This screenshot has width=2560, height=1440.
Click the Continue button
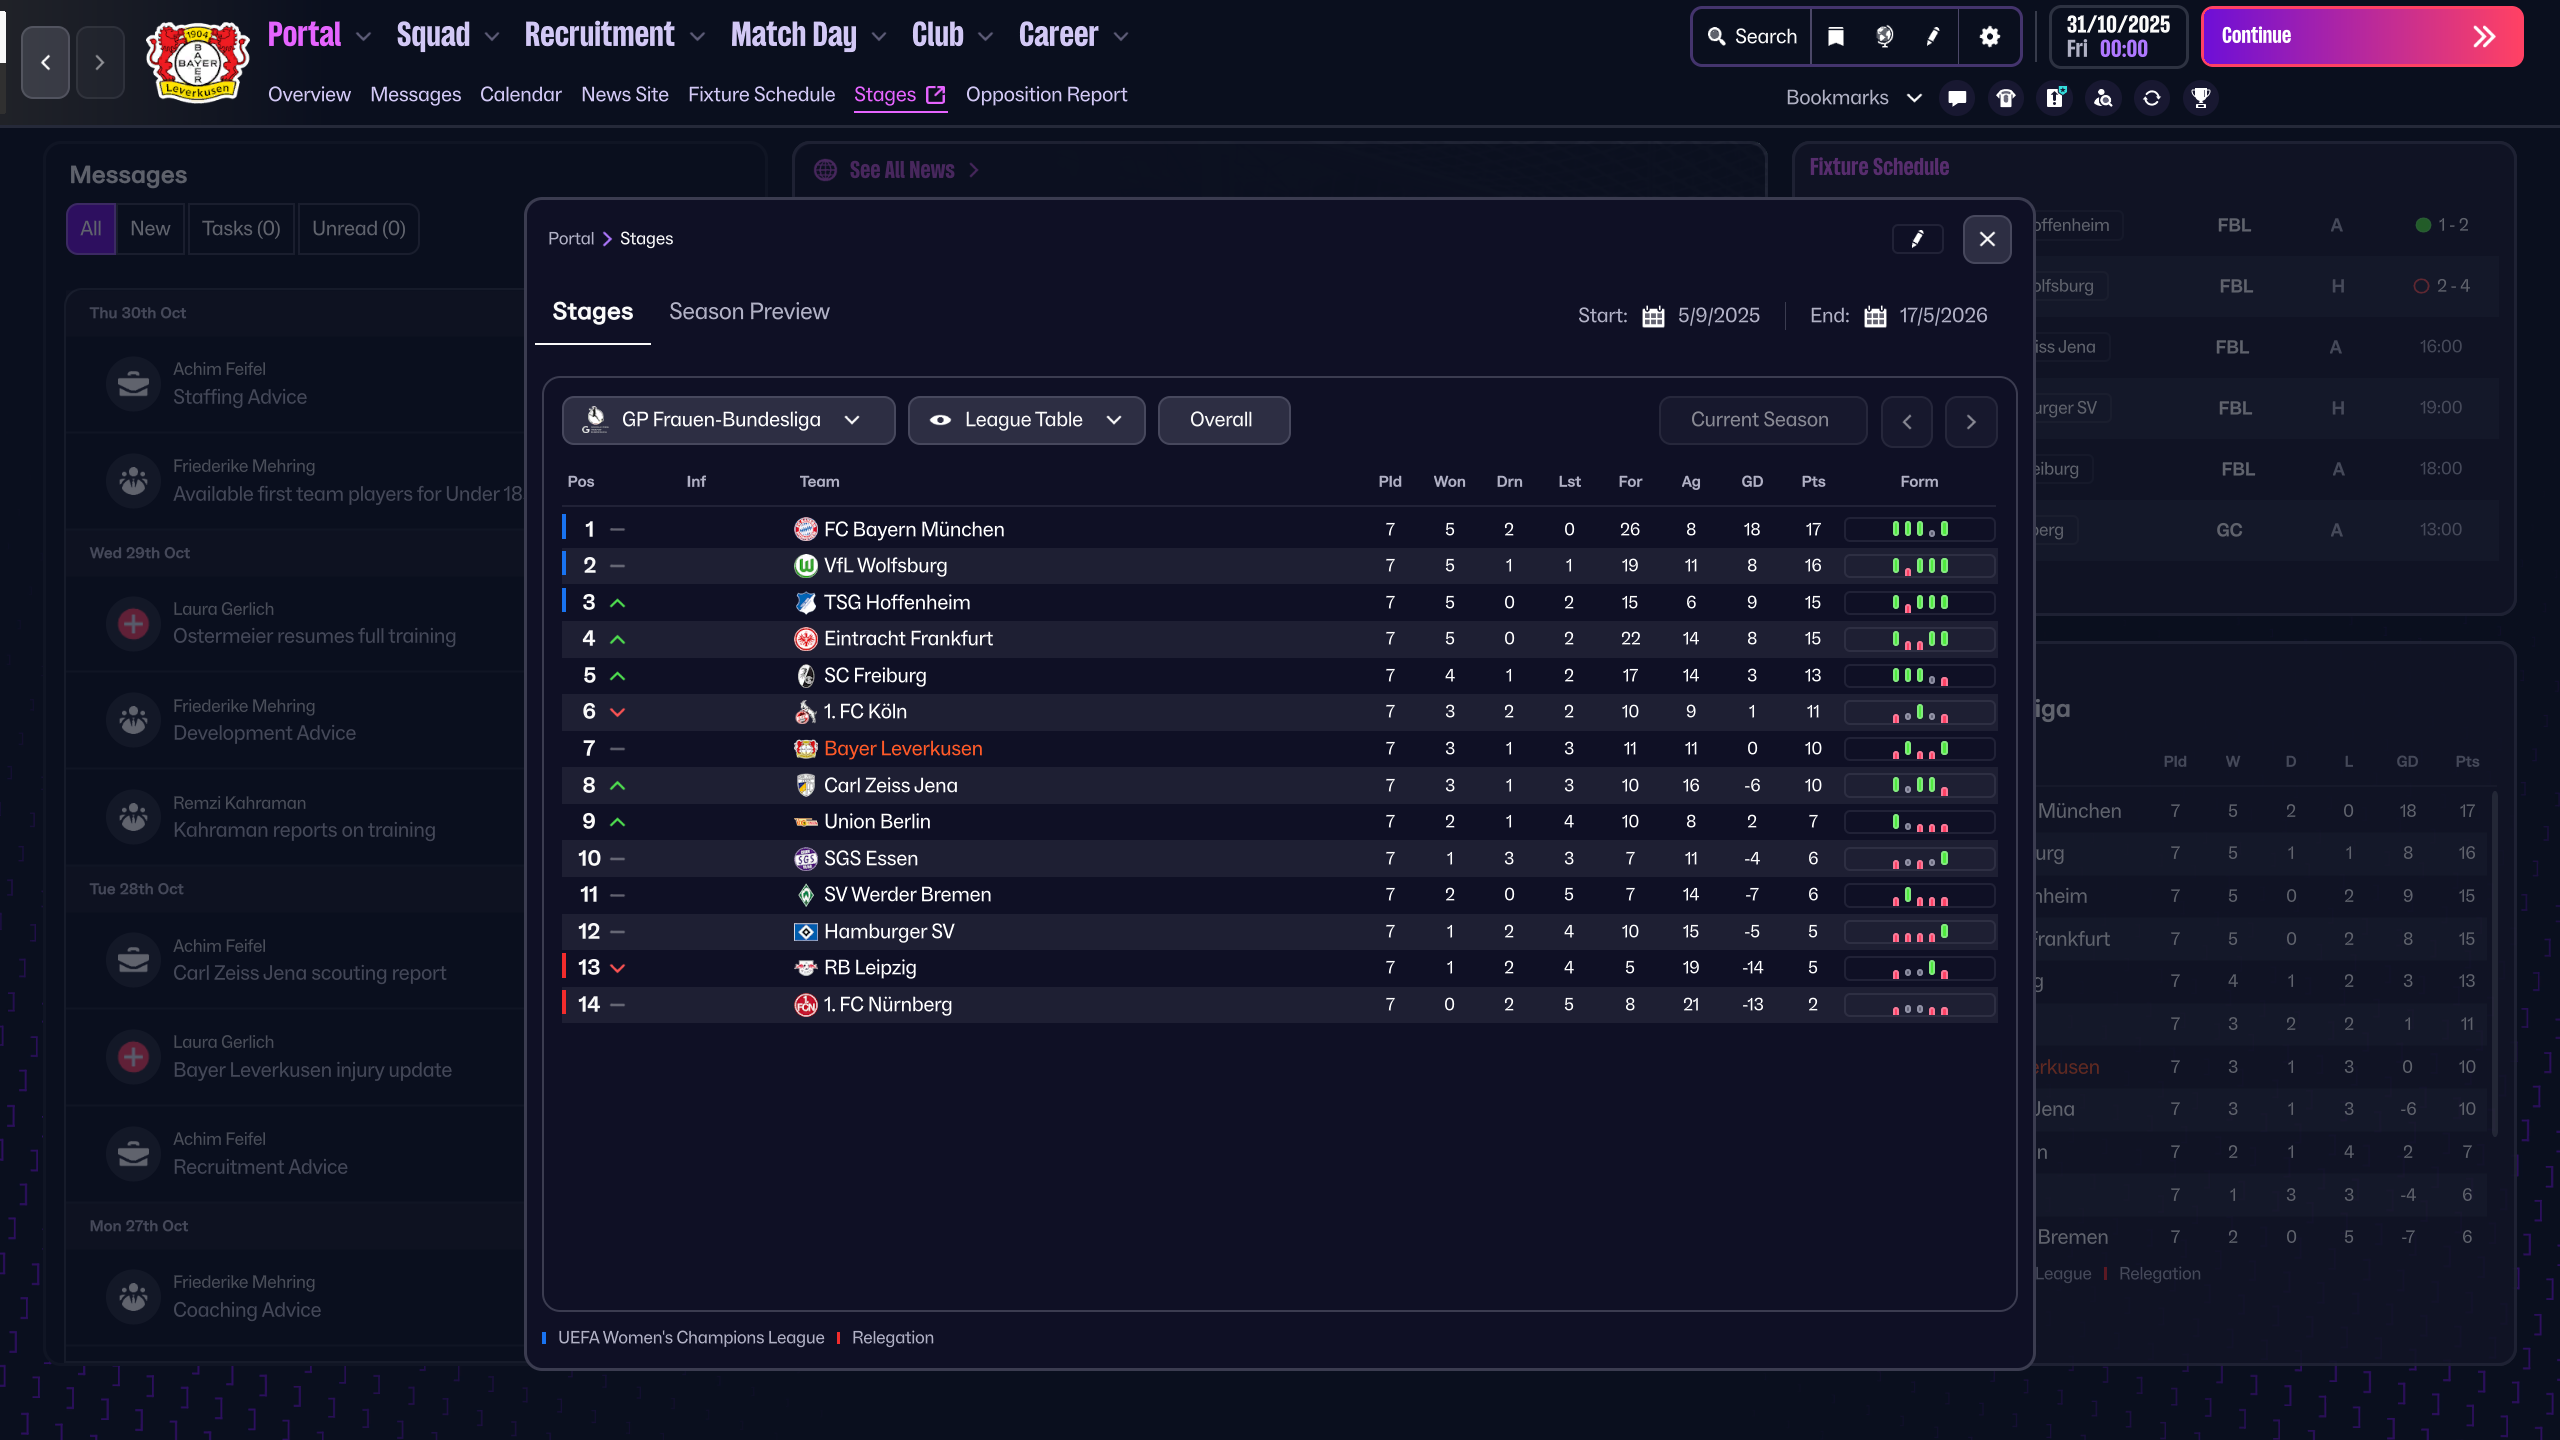pos(2360,36)
